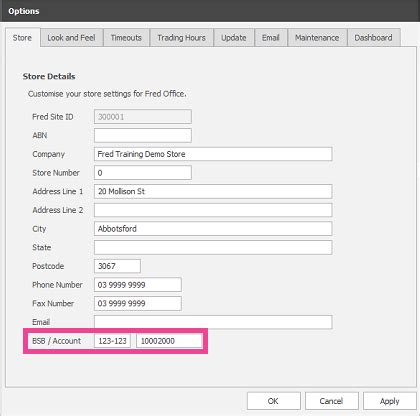Screen dimensions: 420x416
Task: Click the 'Postcode' label
Action: [48, 266]
